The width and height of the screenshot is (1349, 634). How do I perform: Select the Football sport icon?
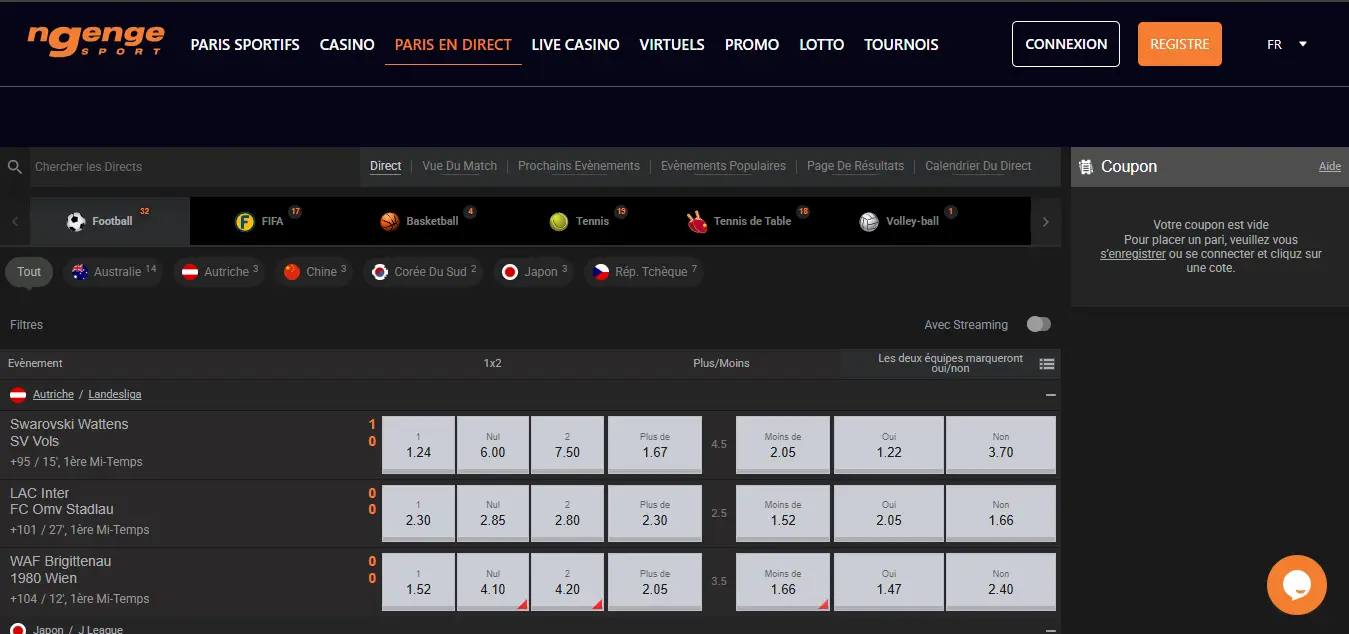pyautogui.click(x=75, y=220)
